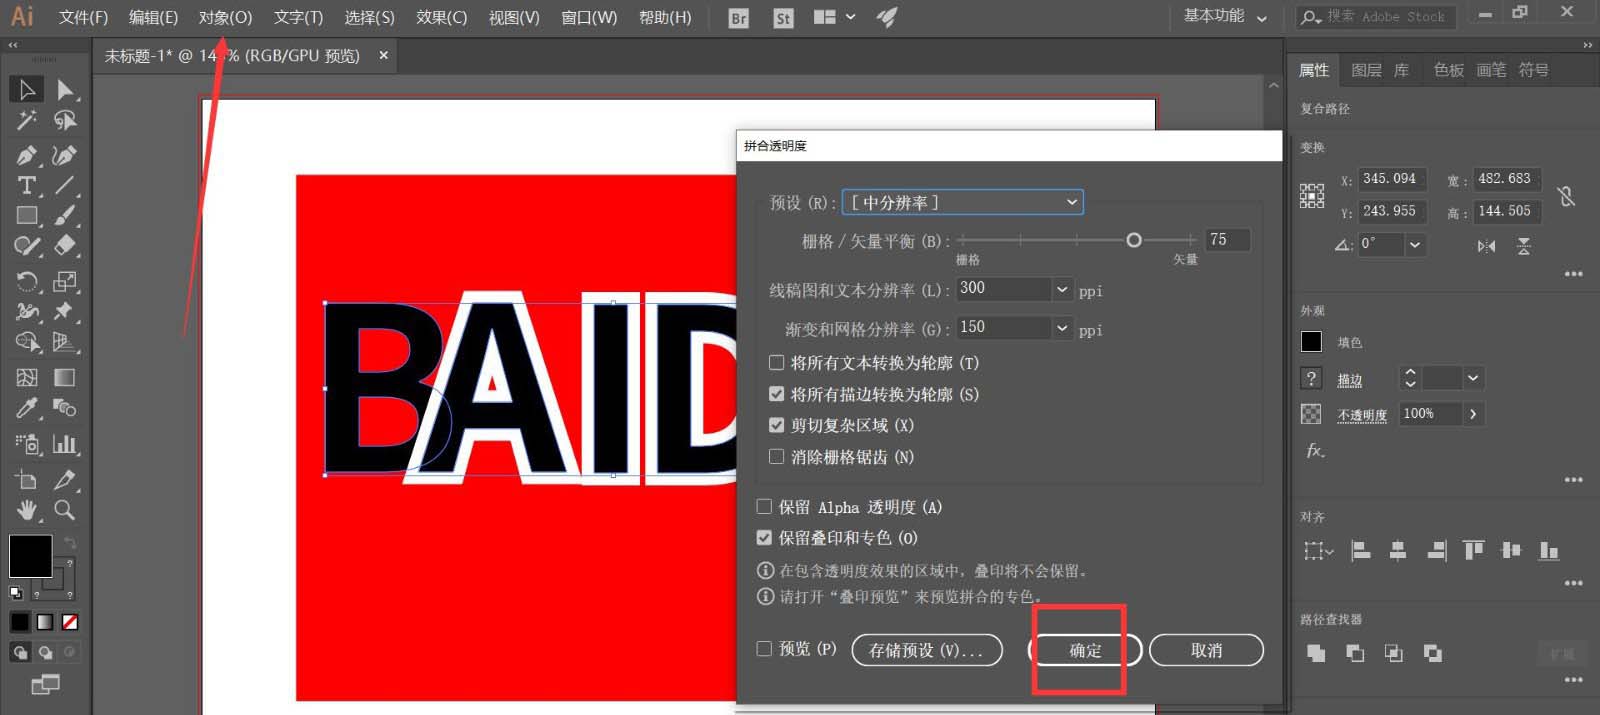The width and height of the screenshot is (1600, 715).
Task: Select the Curvature tool
Action: coord(65,155)
